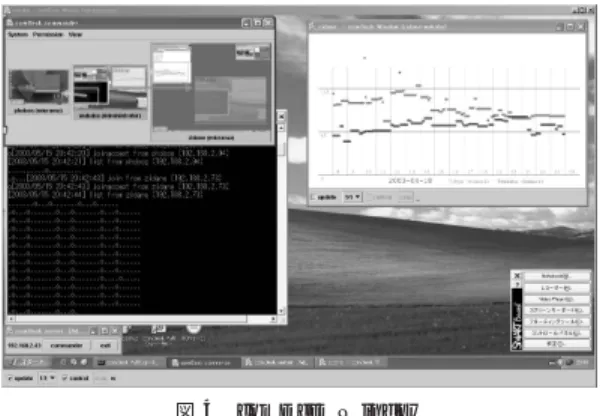Click the right arrow of console horizontal scrollbar
The image size is (600, 416).
[273, 319]
